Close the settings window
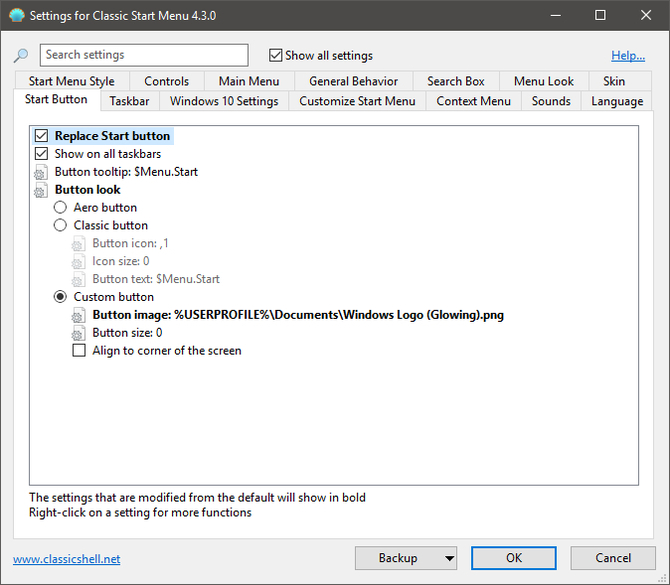Image resolution: width=670 pixels, height=585 pixels. [x=646, y=15]
